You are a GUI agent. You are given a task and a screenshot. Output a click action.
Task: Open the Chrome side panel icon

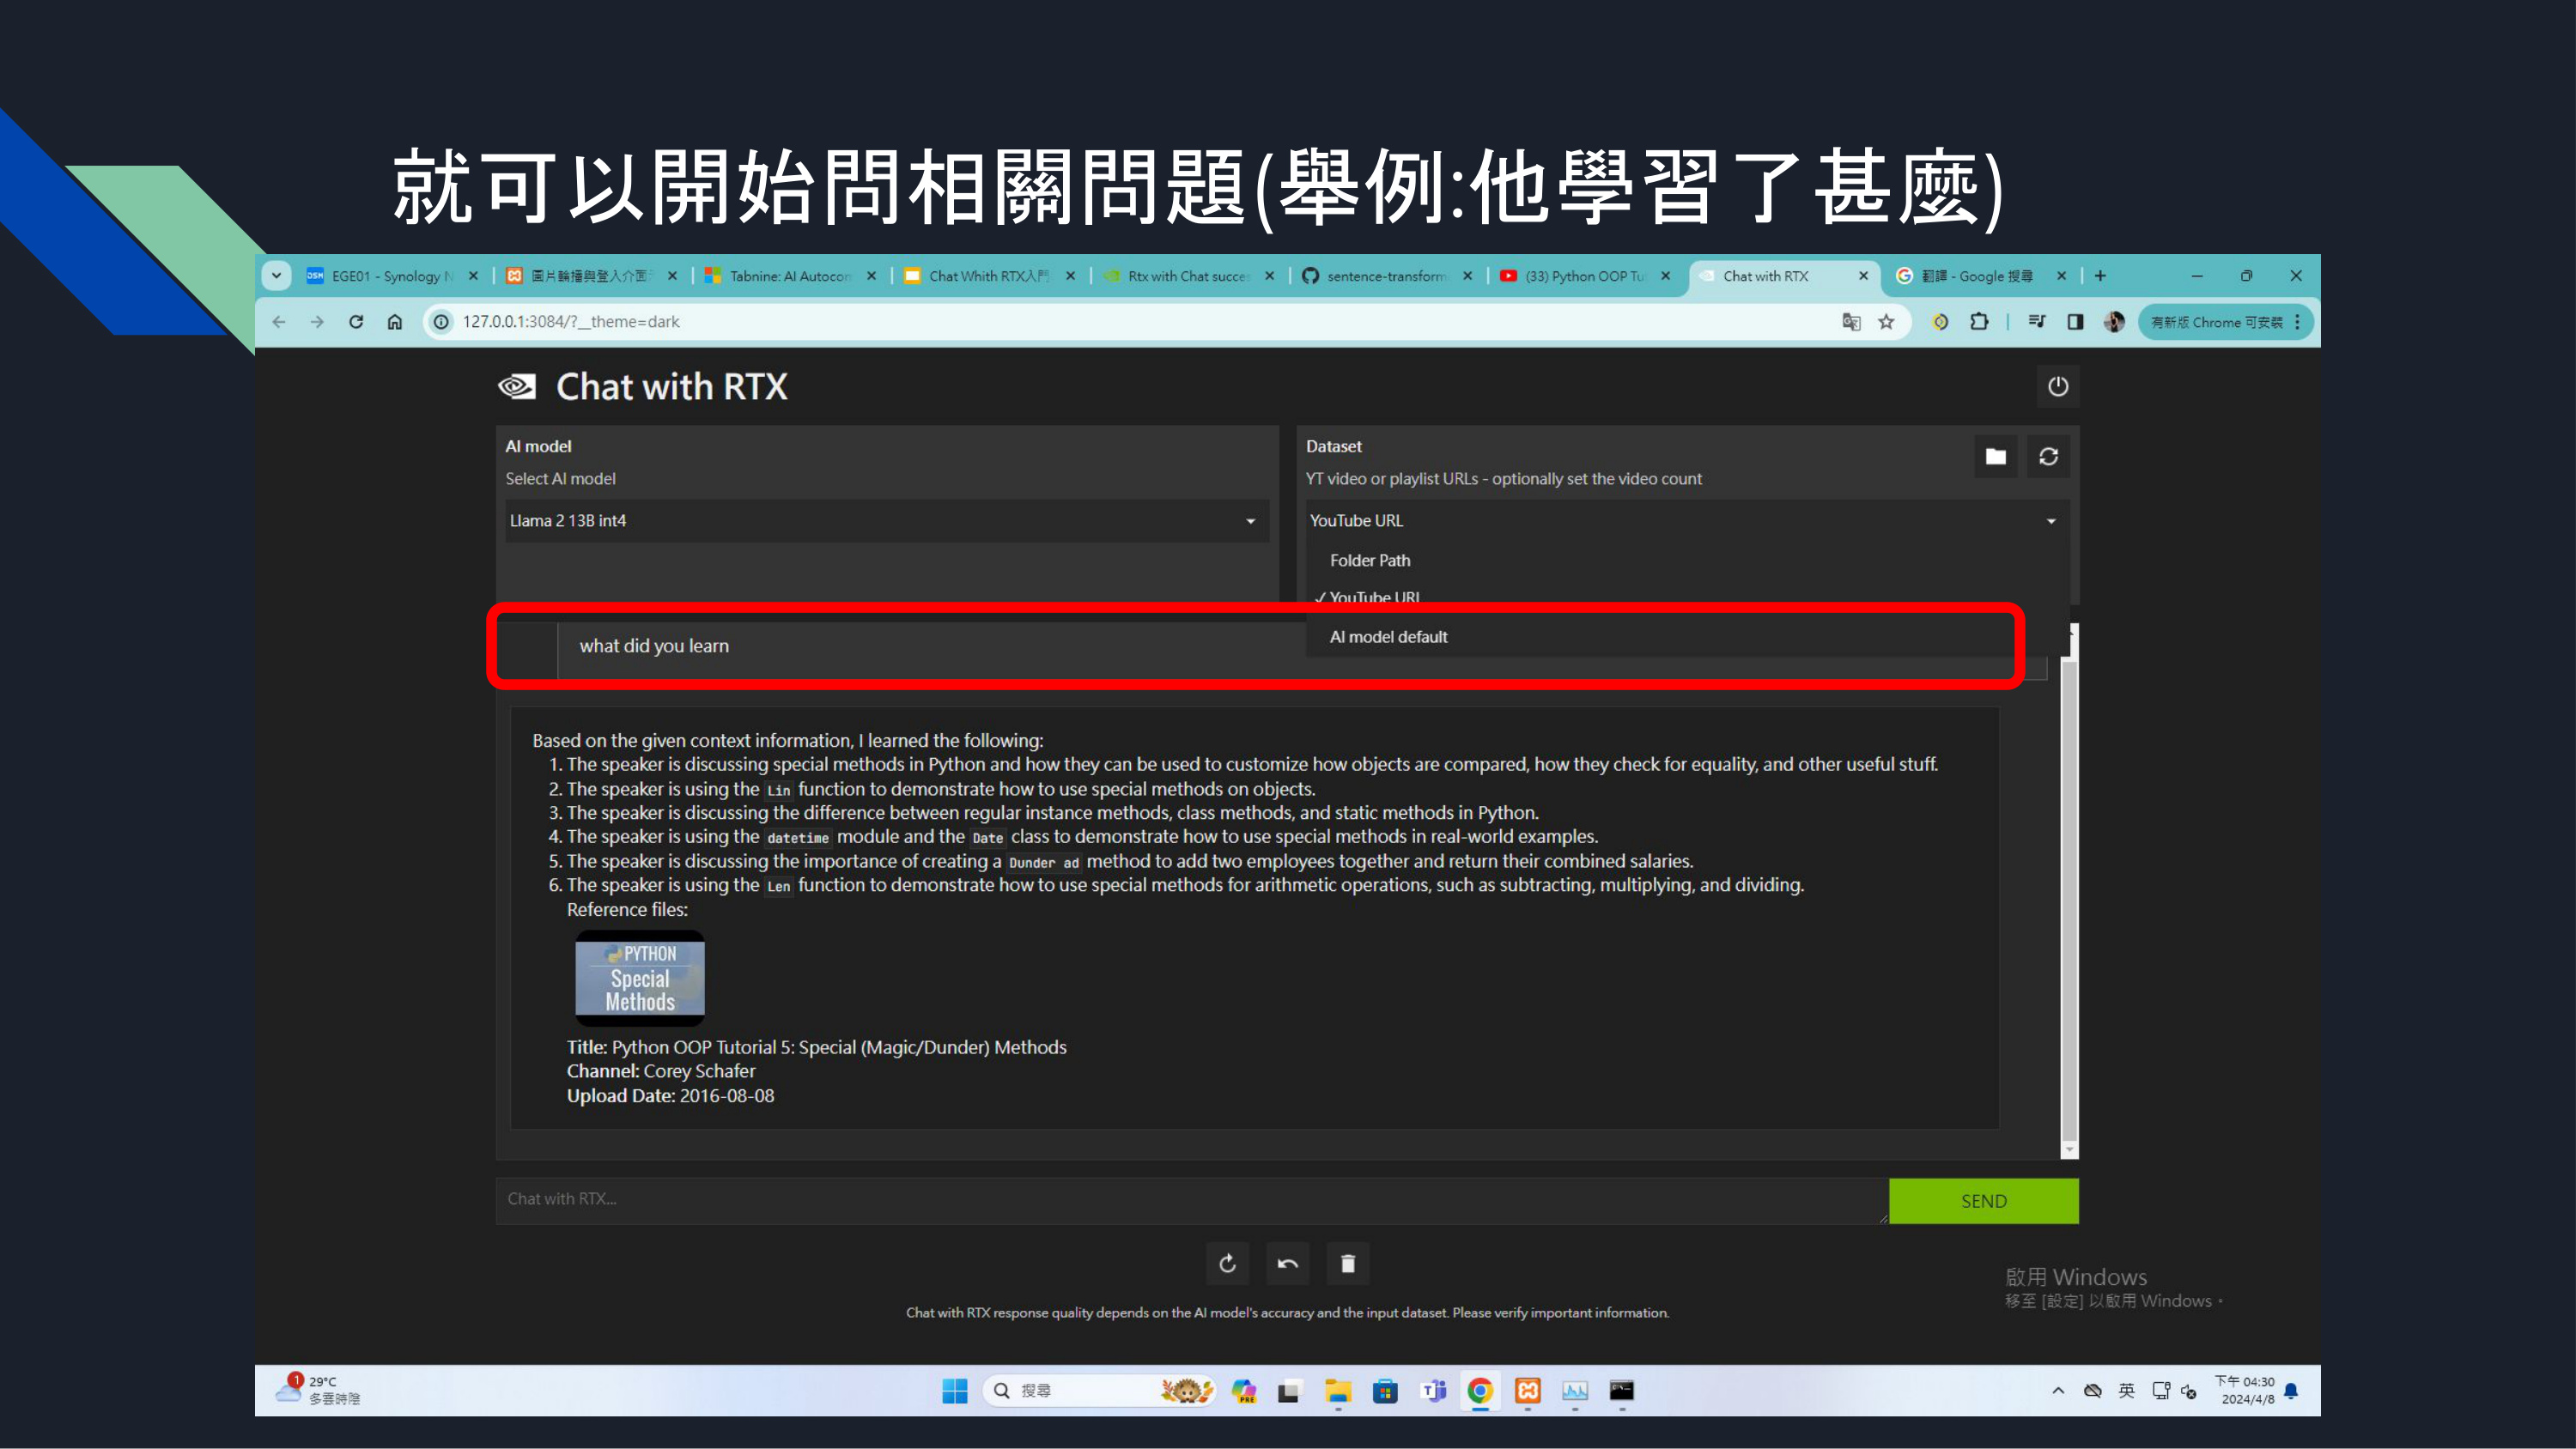(x=2075, y=322)
